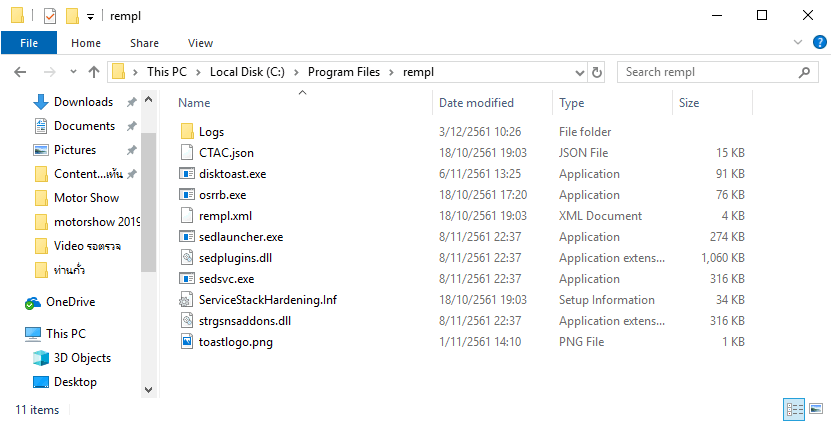Open the File menu tab
832x422 pixels.
click(29, 43)
